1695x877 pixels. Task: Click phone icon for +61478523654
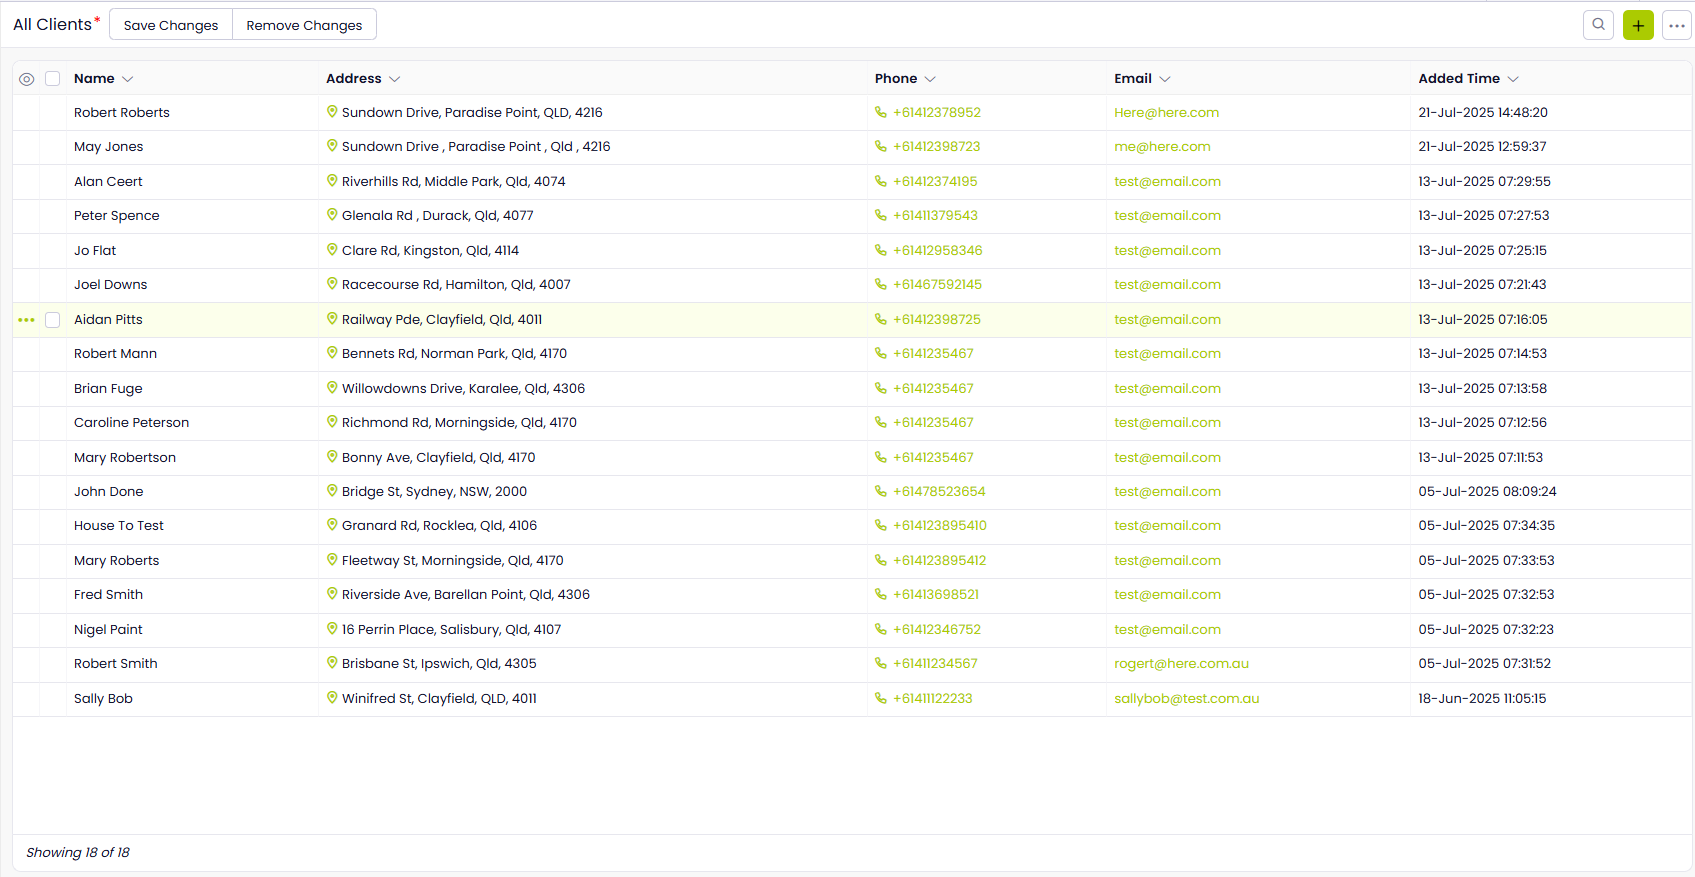pos(881,492)
